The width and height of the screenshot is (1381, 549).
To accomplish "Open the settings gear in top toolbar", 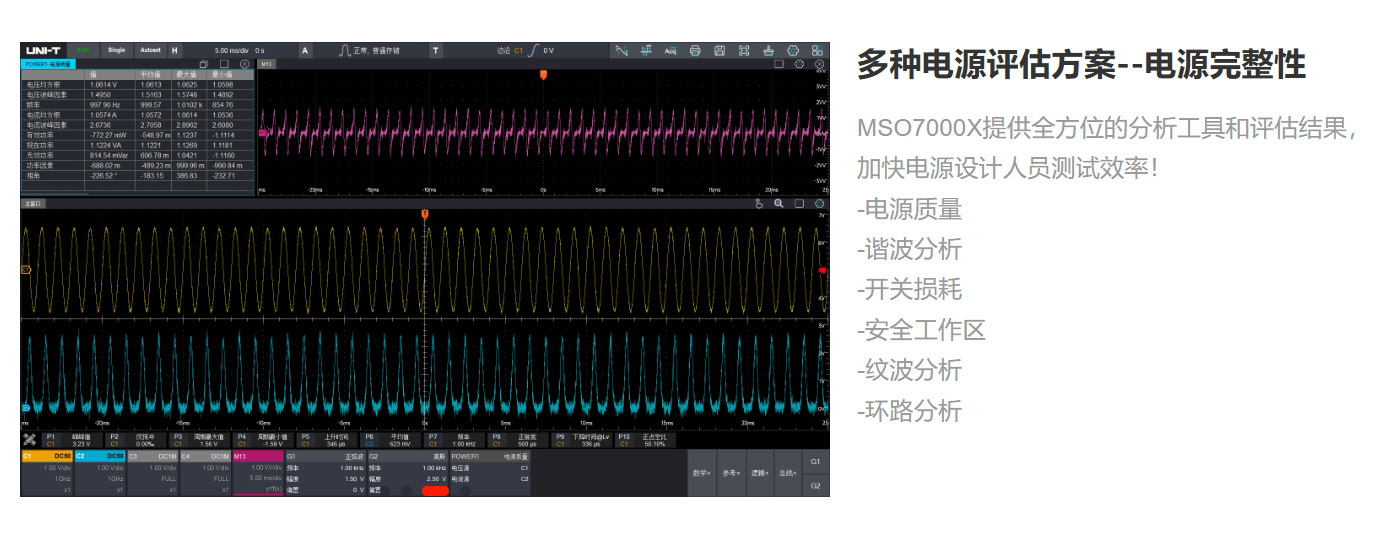I will point(793,50).
